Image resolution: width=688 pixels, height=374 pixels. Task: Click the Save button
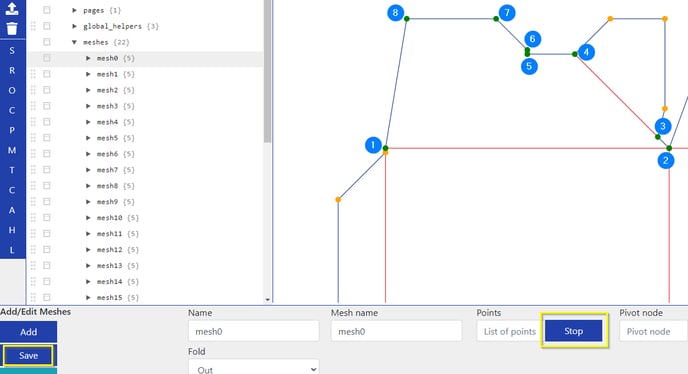pos(29,356)
